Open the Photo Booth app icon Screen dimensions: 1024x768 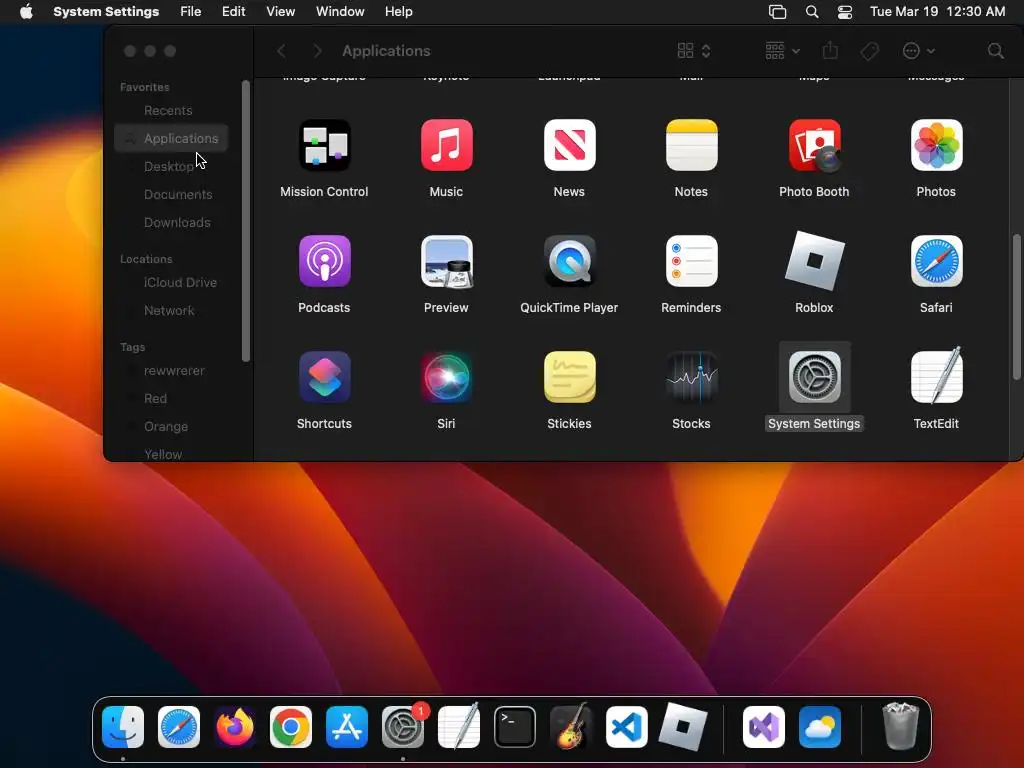pos(814,145)
